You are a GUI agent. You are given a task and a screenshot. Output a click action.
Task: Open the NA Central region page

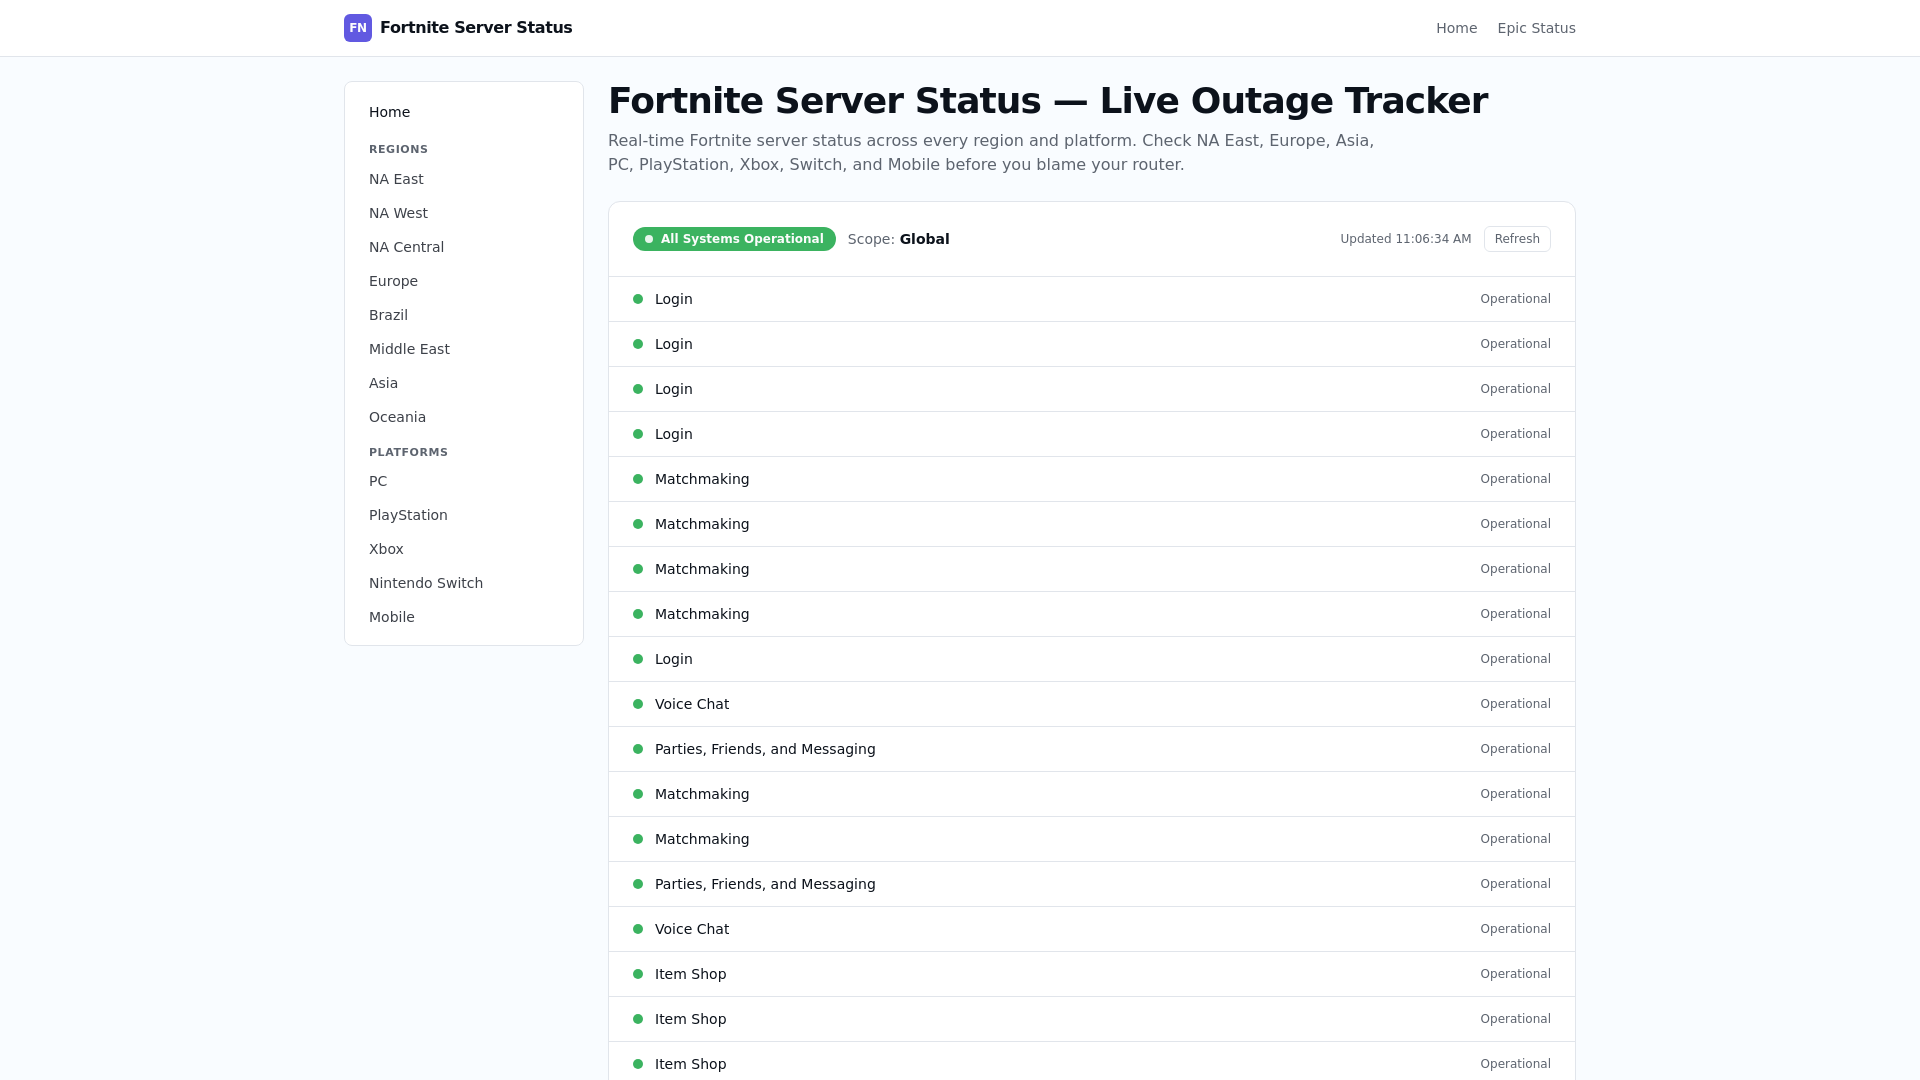click(464, 247)
